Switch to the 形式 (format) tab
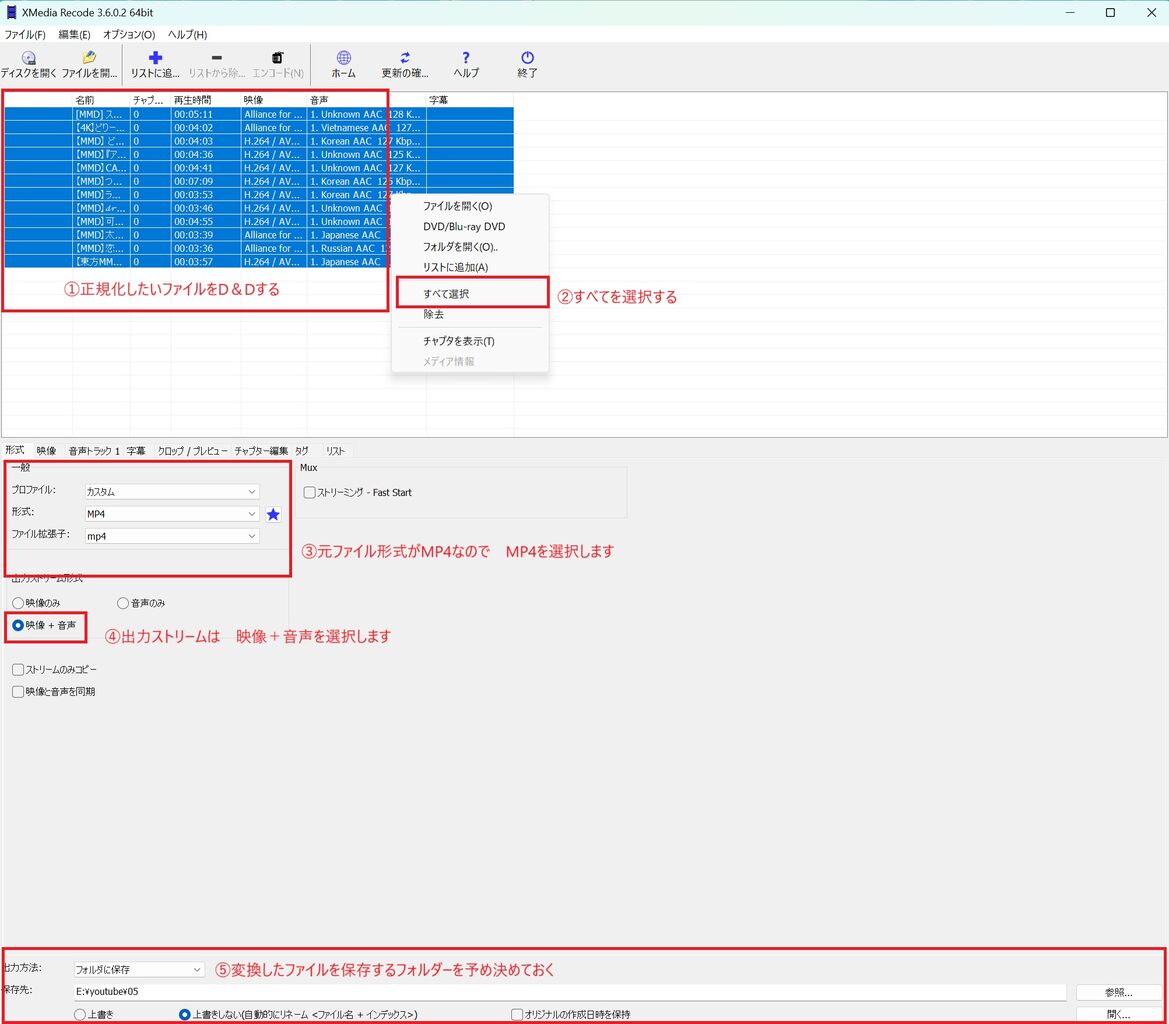 pos(15,451)
